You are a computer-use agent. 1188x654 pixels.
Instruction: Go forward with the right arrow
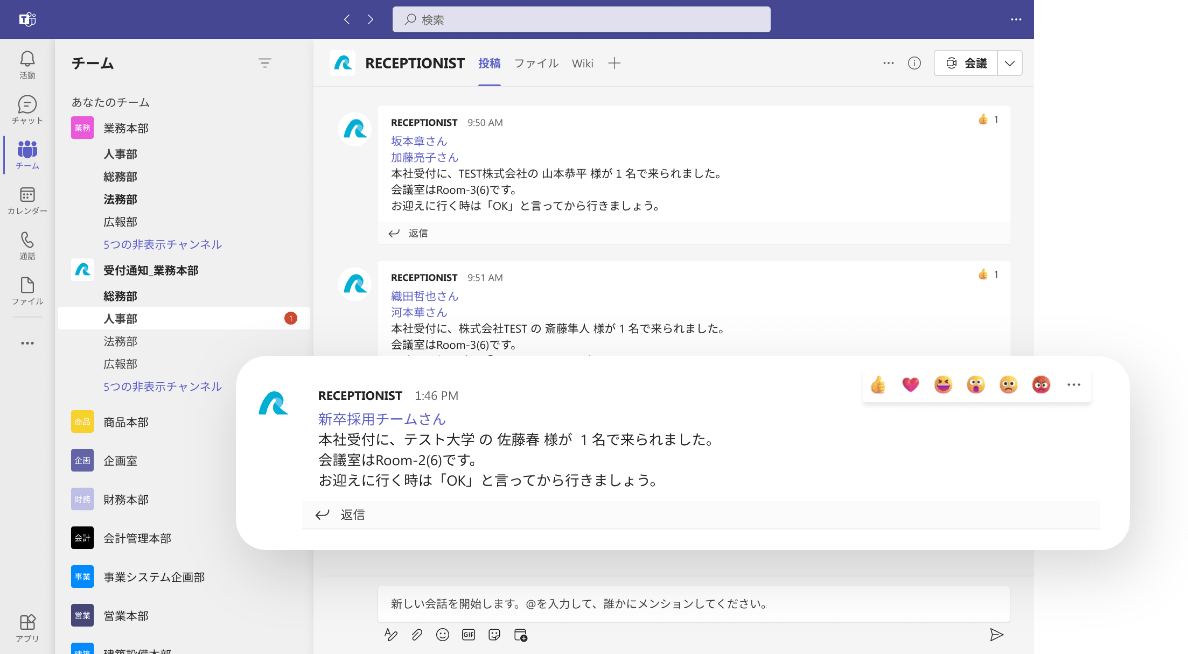(x=370, y=19)
